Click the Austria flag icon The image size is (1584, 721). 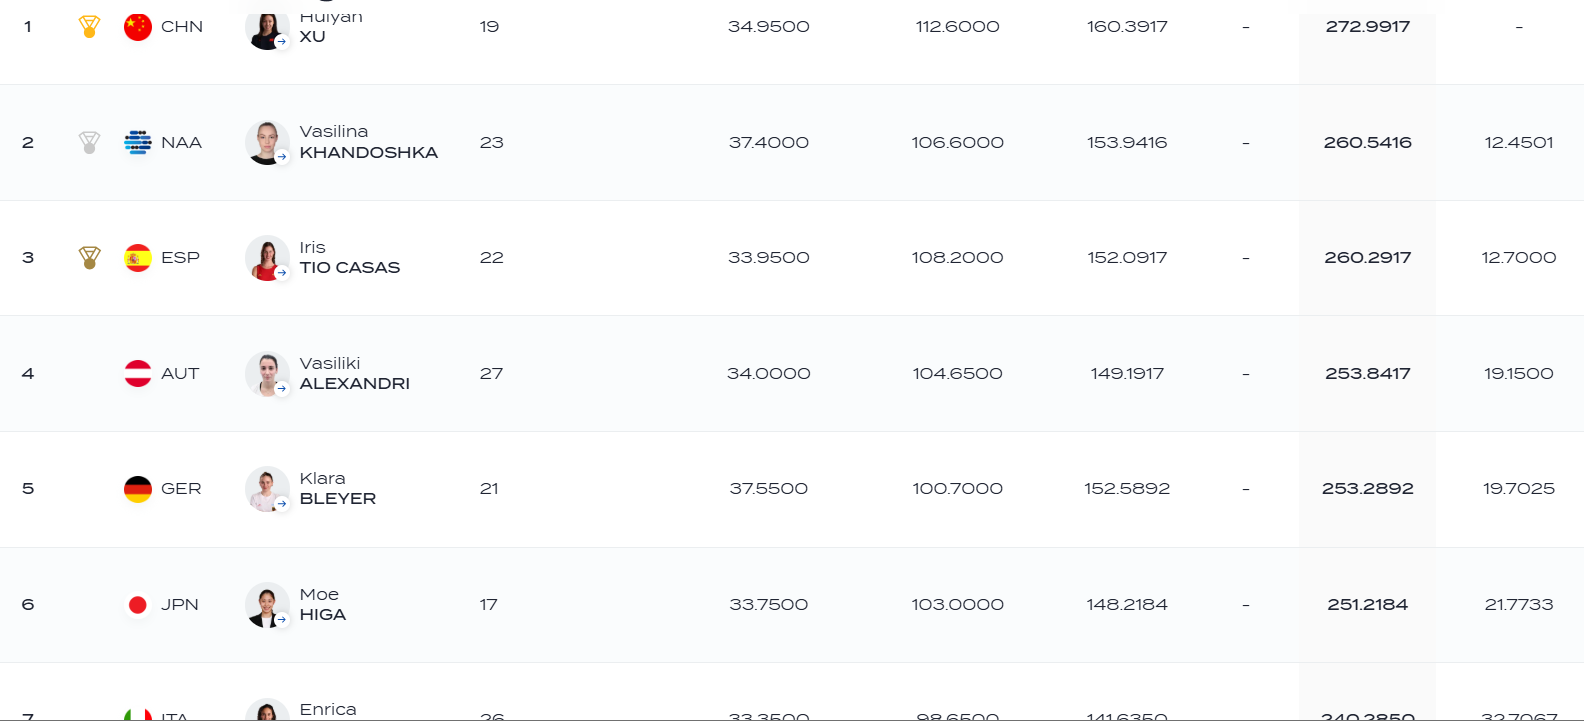[138, 374]
